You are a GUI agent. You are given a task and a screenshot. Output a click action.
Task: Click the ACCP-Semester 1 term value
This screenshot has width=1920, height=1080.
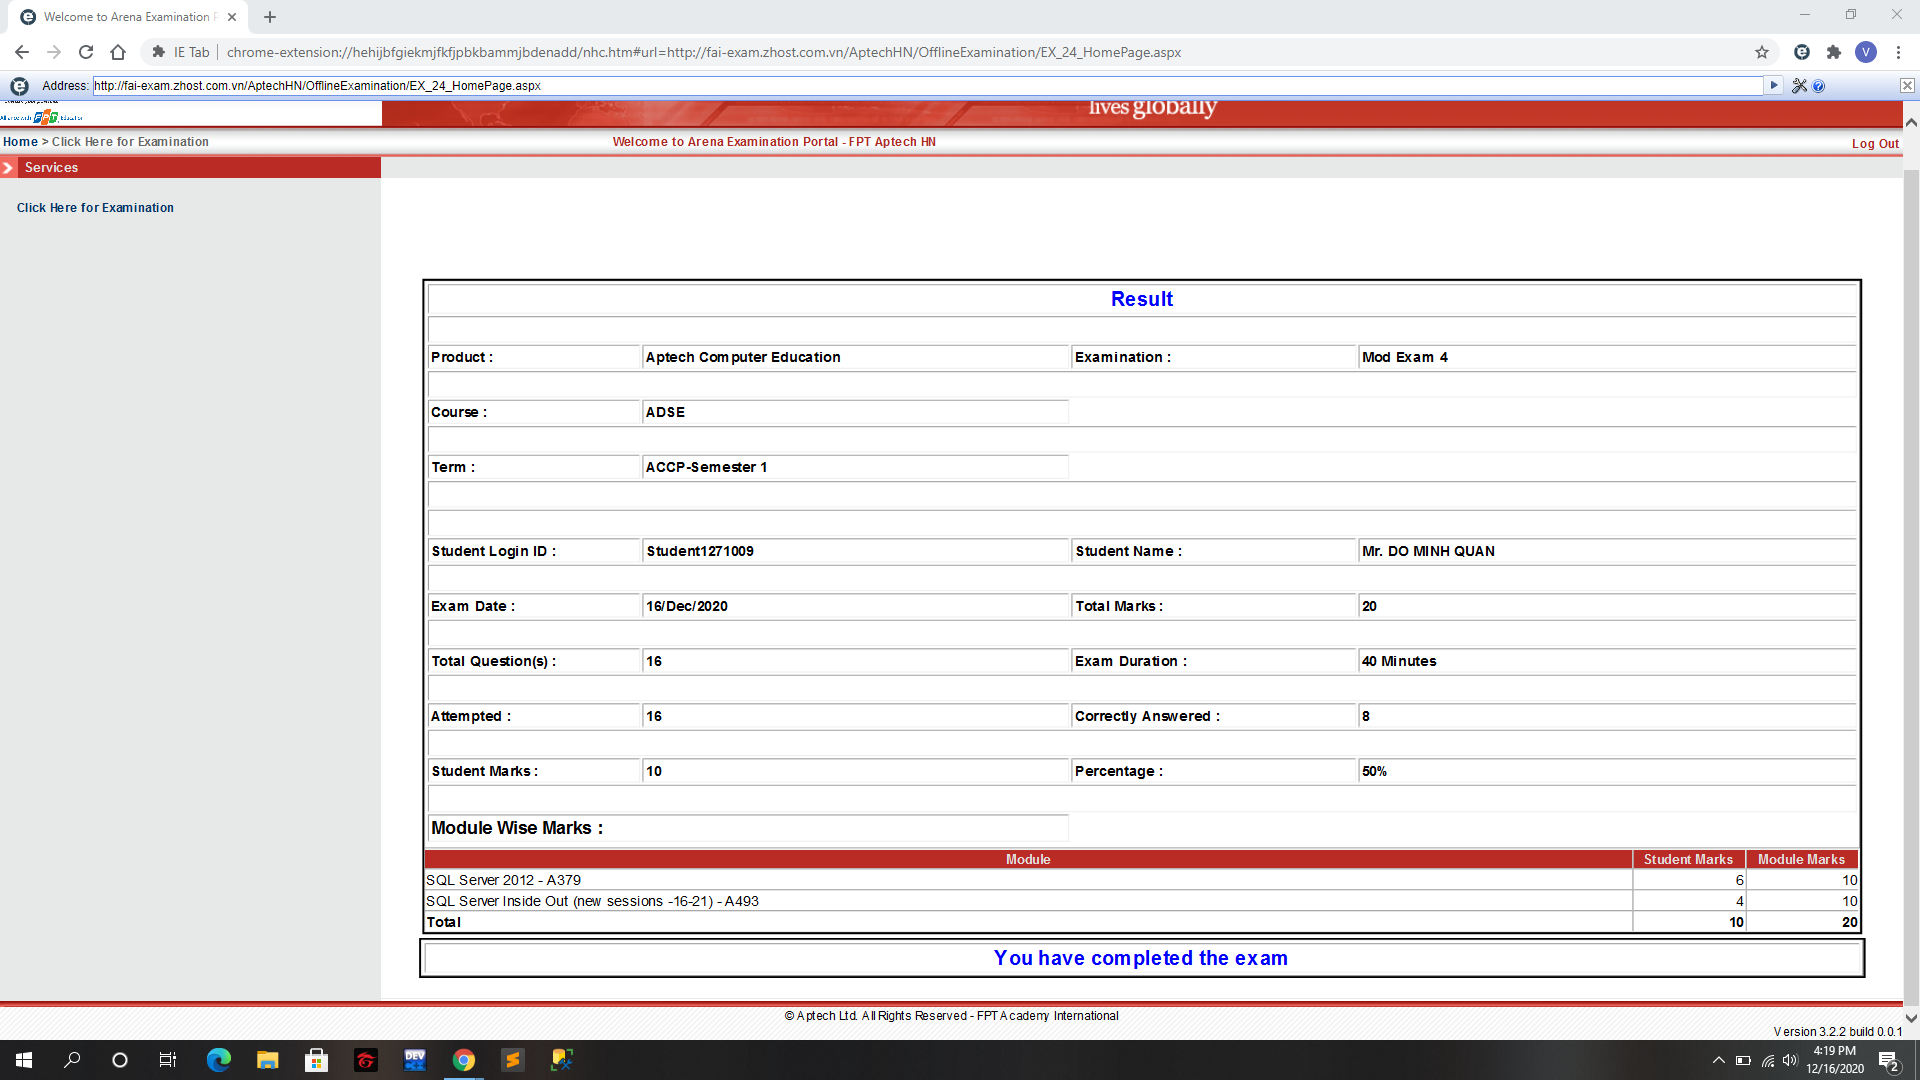(706, 467)
